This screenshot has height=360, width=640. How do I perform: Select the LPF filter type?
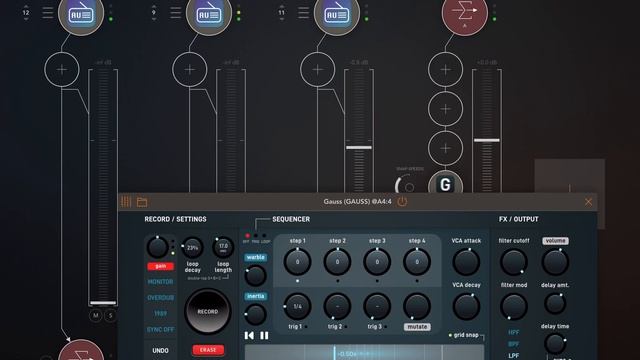tap(513, 356)
